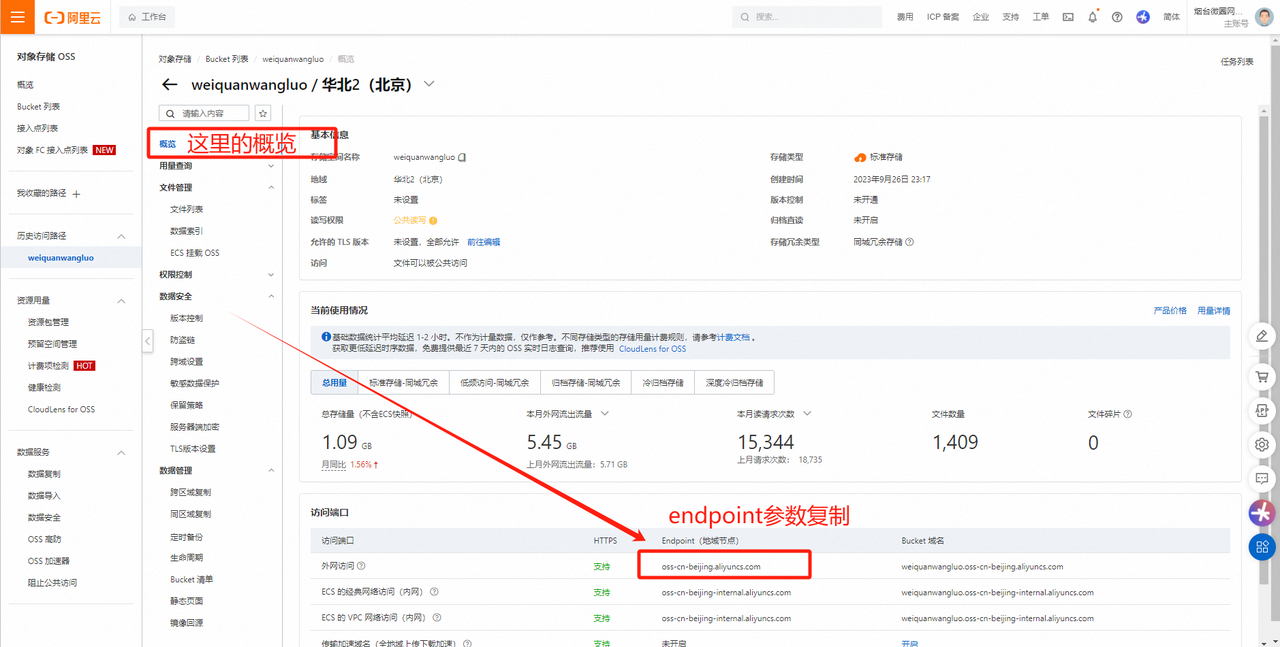
Task: Click the edit pencil icon on right edge
Action: pos(1261,339)
